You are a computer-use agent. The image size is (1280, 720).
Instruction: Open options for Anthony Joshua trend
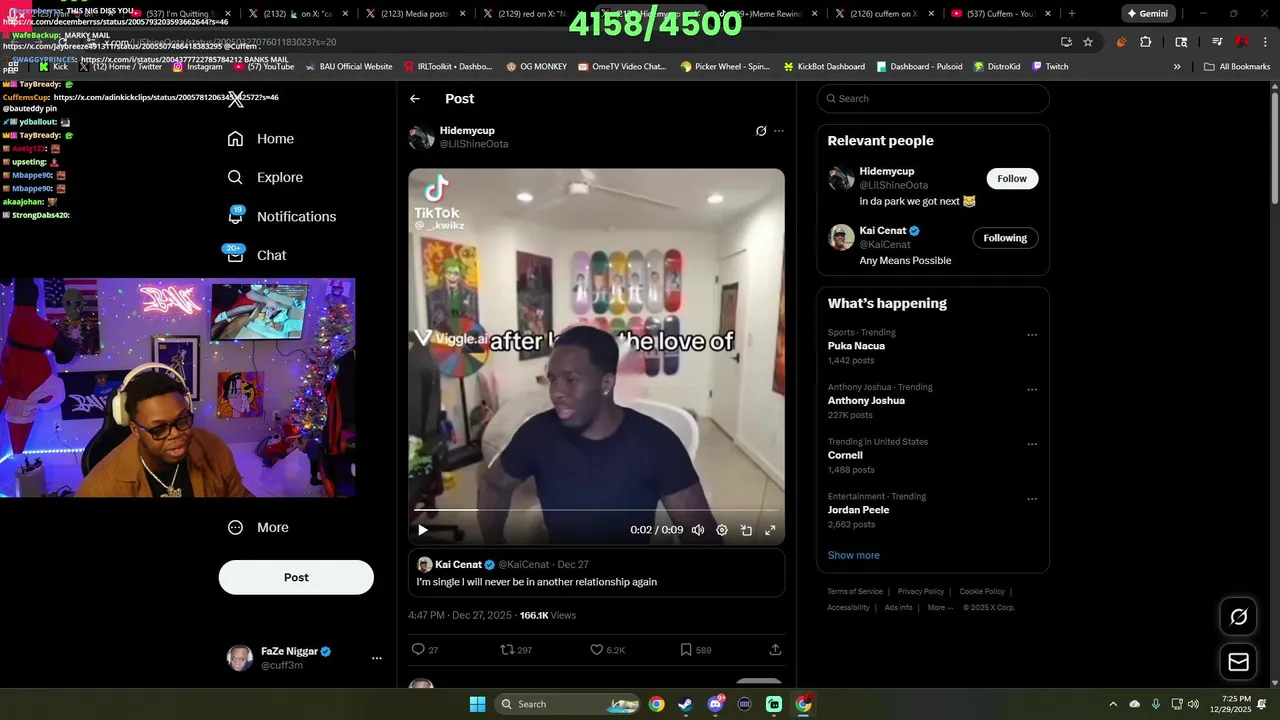click(x=1032, y=390)
